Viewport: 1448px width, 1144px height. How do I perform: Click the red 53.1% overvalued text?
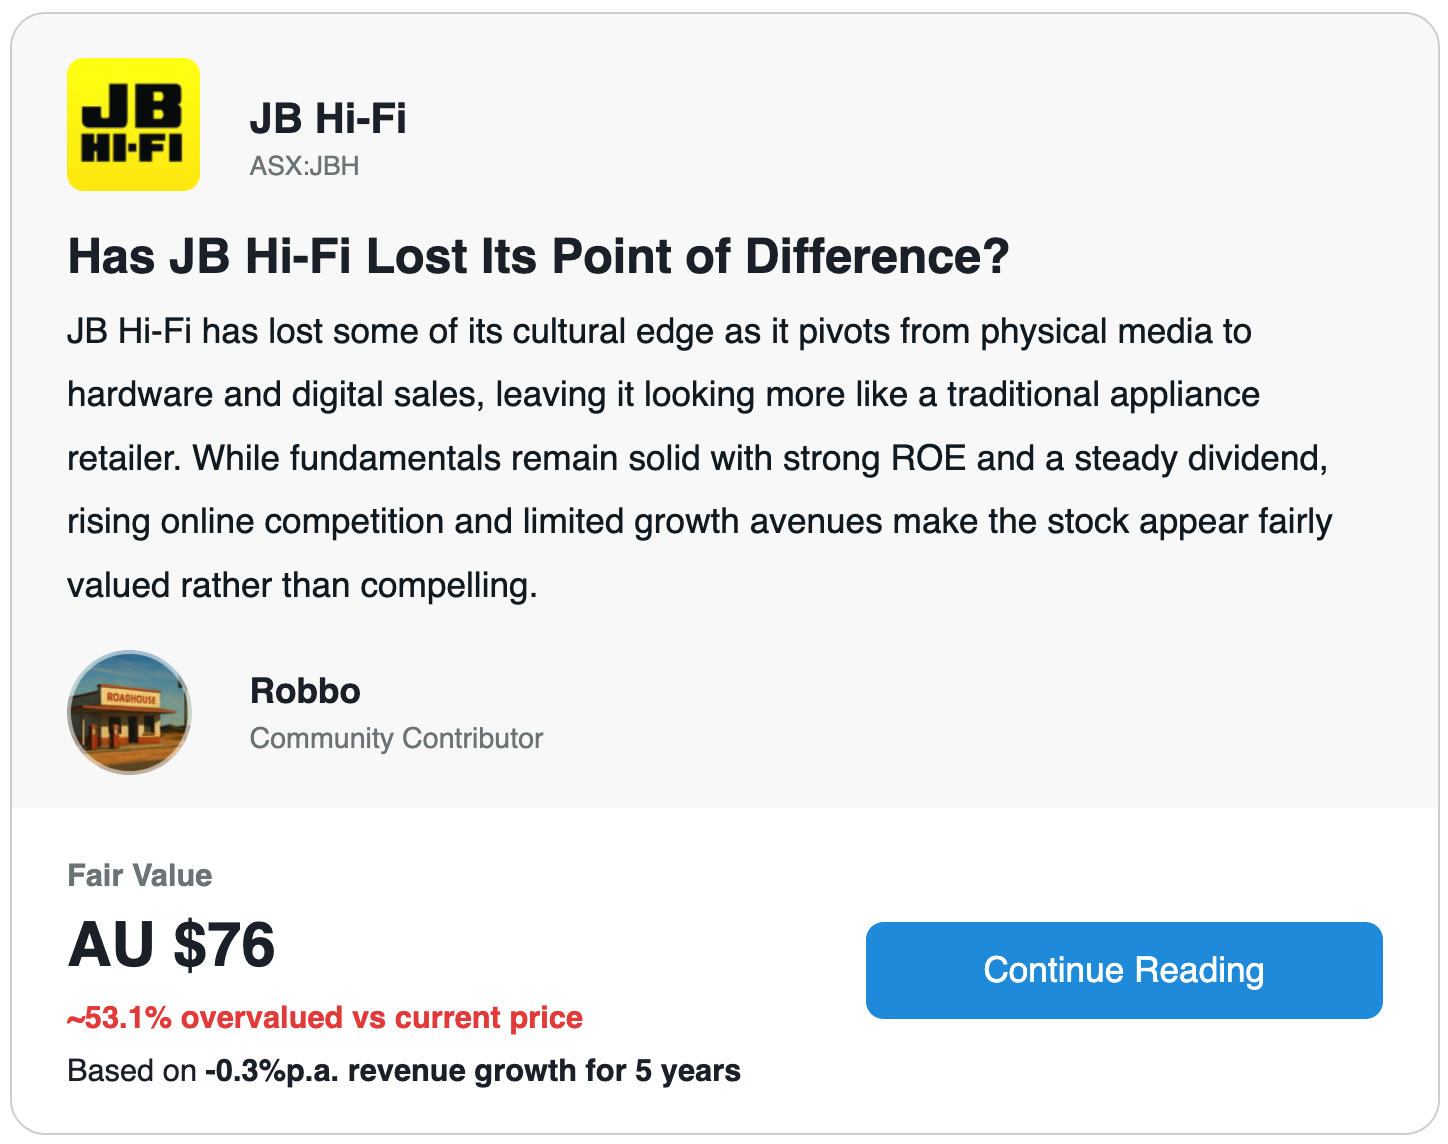point(324,1017)
